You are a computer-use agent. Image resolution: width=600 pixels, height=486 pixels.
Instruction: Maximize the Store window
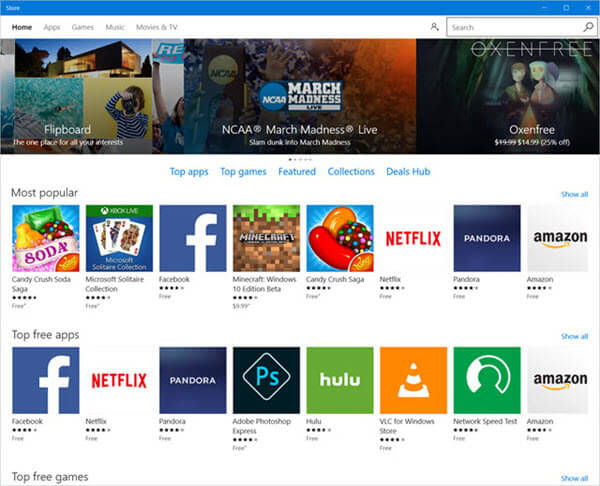tap(566, 8)
